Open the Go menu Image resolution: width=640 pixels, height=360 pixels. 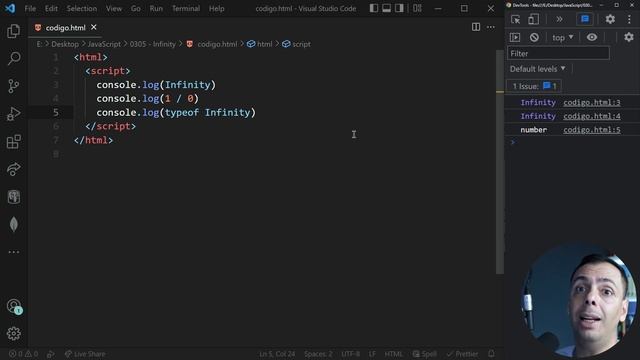pos(136,8)
